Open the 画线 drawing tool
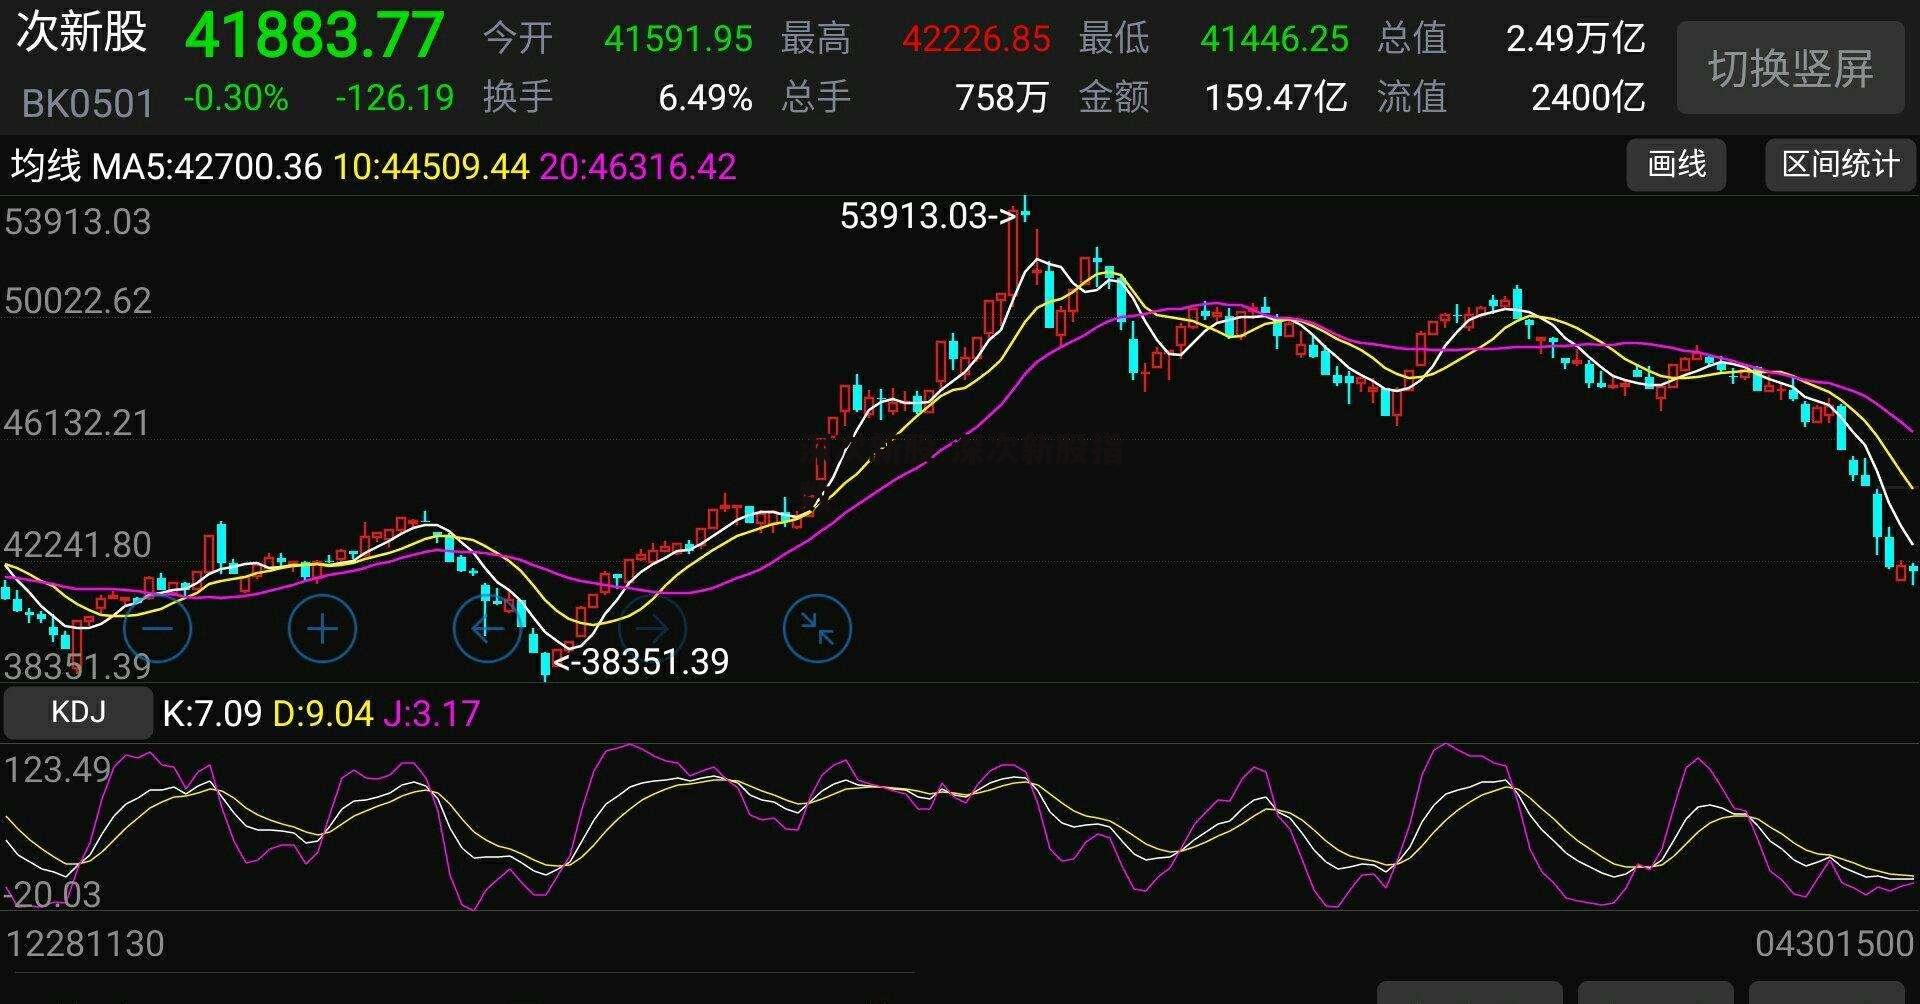This screenshot has width=1920, height=1004. (x=1676, y=164)
